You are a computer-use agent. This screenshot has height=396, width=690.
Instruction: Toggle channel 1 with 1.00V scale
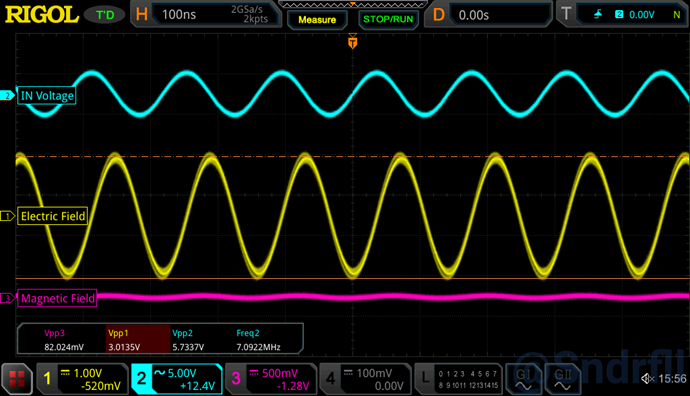click(82, 379)
